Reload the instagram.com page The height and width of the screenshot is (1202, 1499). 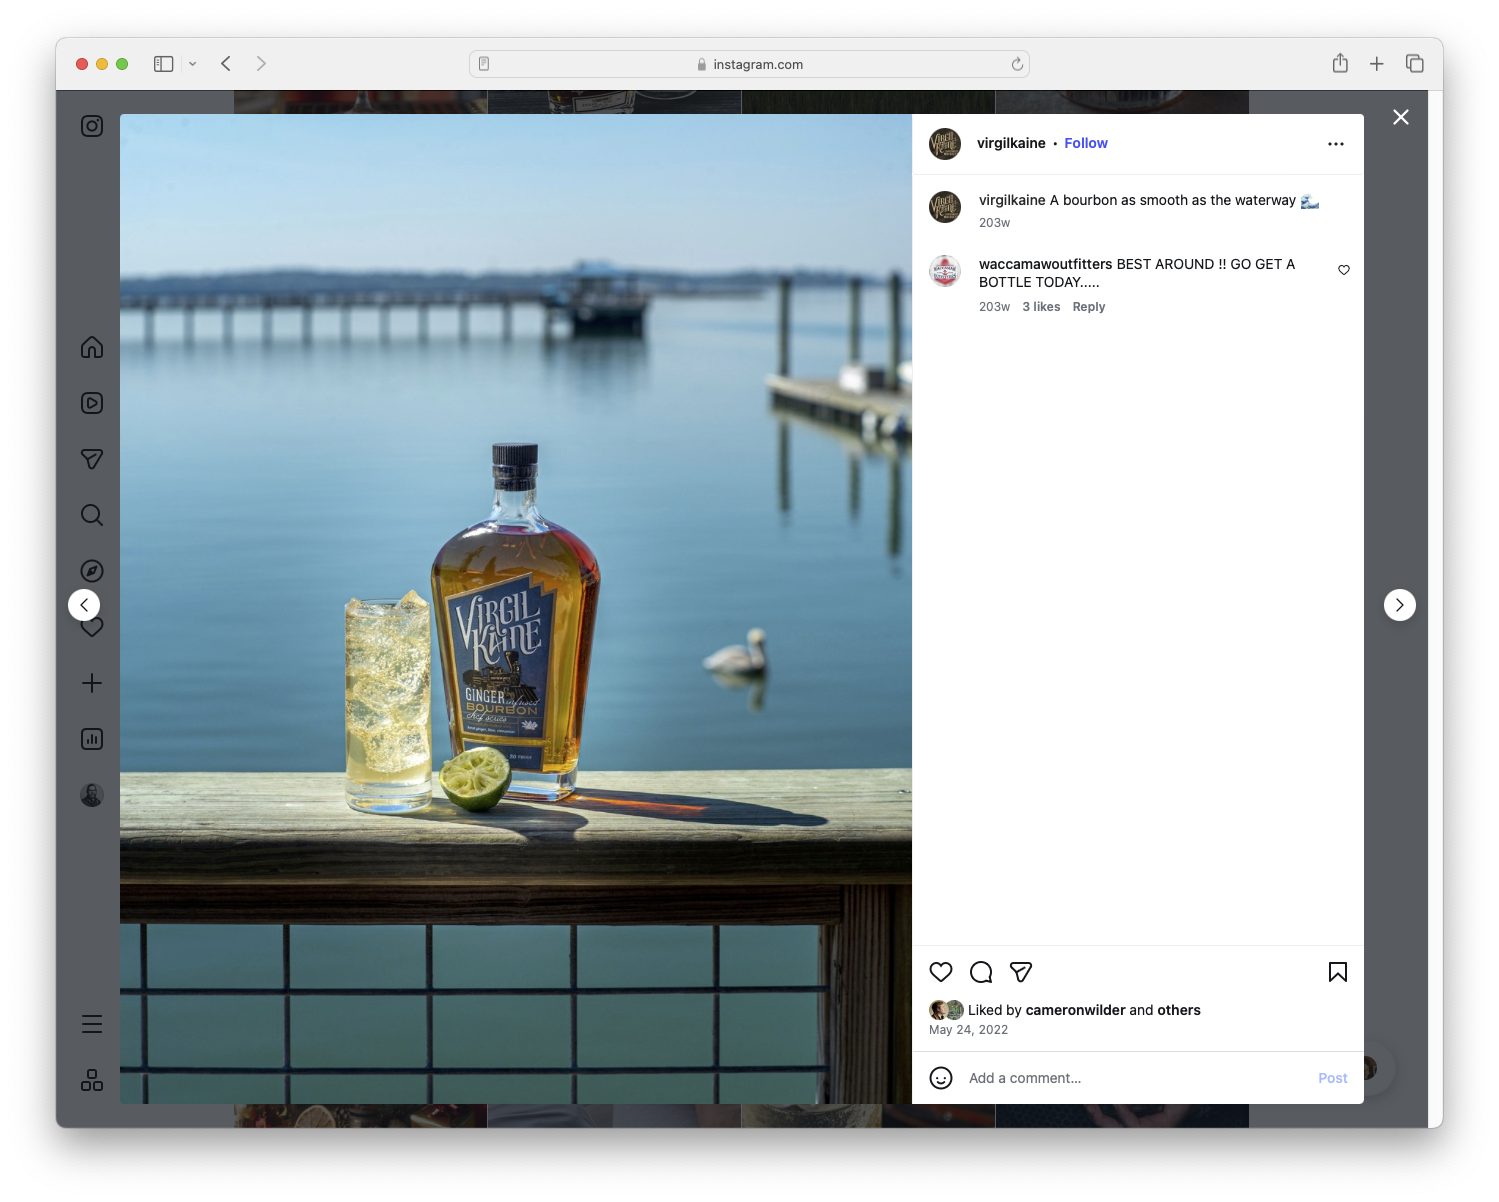coord(1017,64)
